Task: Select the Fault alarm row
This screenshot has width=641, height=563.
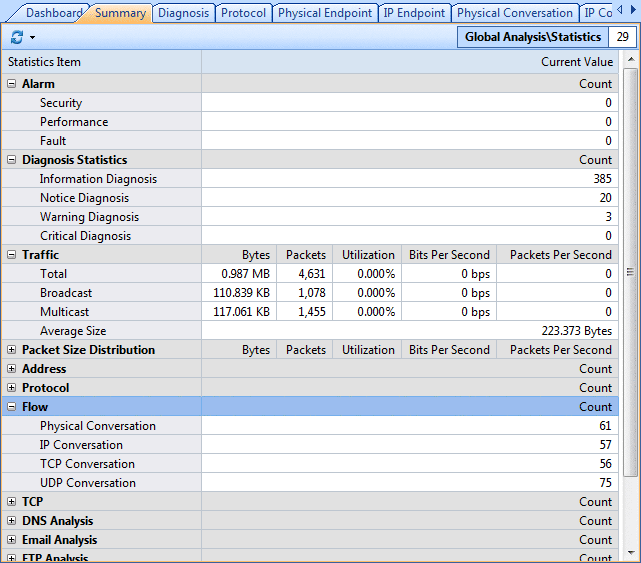Action: point(310,141)
